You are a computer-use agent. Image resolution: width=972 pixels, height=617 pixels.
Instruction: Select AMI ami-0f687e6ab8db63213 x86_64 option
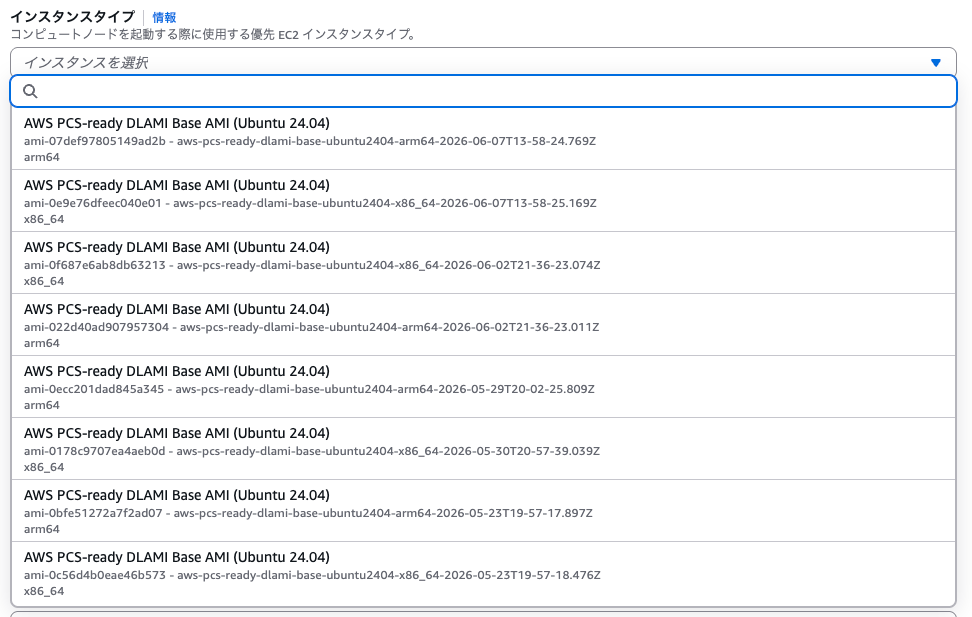pyautogui.click(x=484, y=263)
